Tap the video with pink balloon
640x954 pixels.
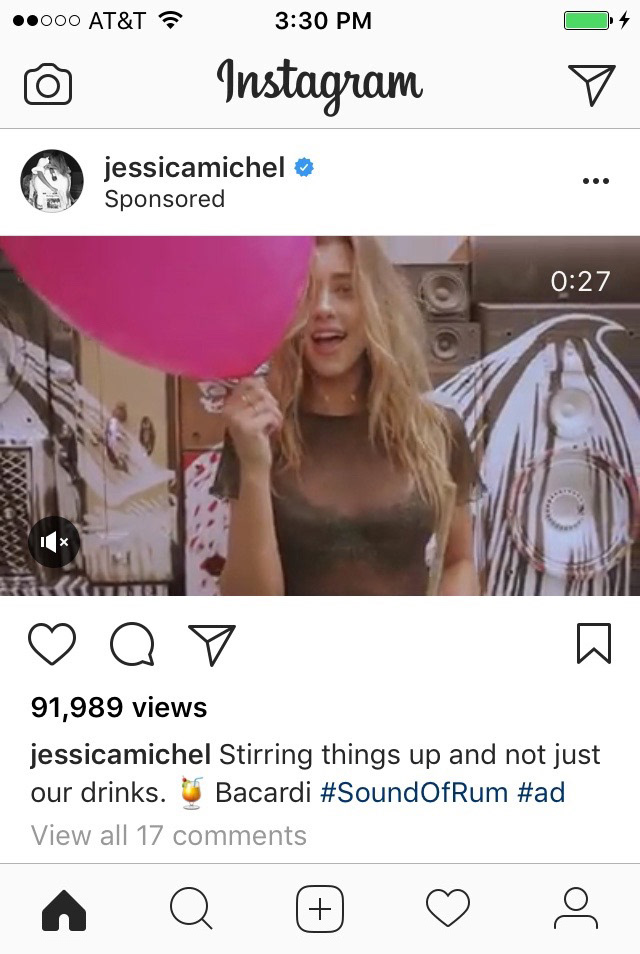(320, 416)
